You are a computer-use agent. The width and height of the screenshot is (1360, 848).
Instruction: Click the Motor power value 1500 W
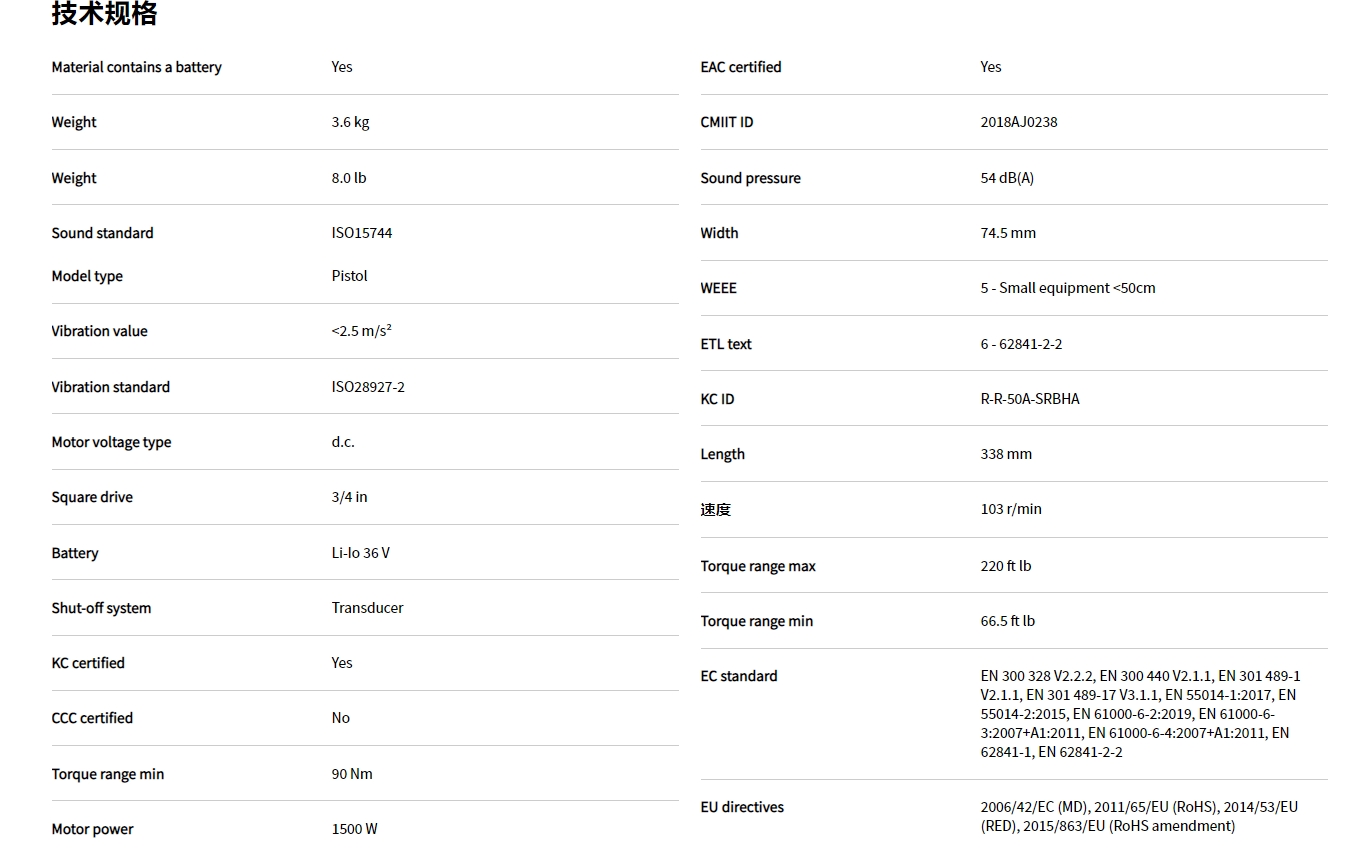(354, 829)
